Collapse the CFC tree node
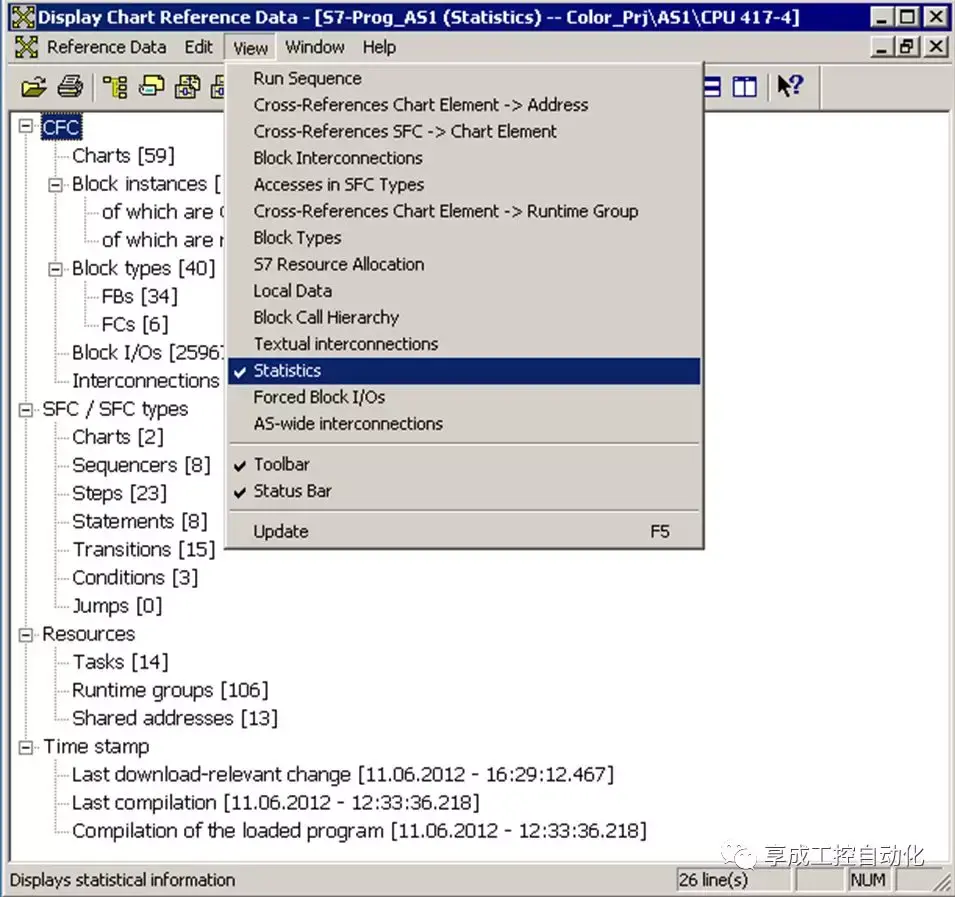Viewport: 955px width, 897px height. point(26,126)
